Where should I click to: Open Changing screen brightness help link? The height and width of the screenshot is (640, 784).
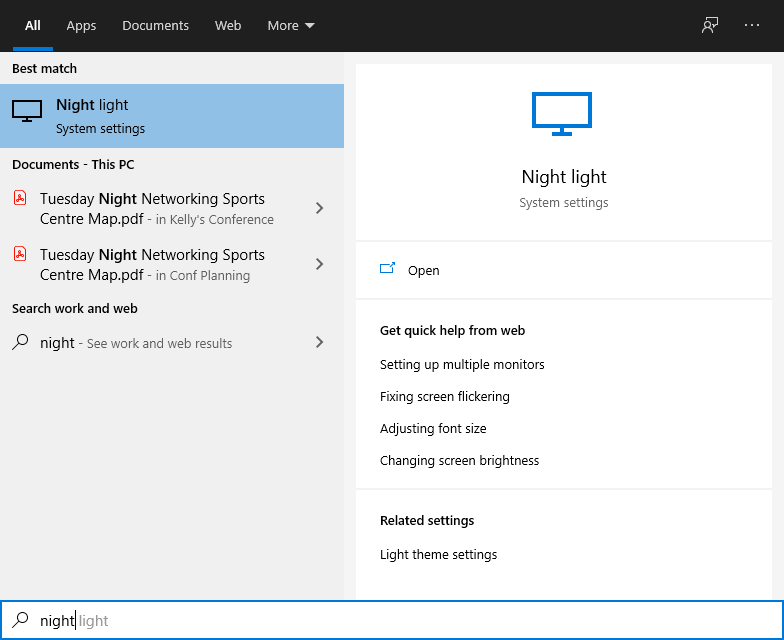pyautogui.click(x=459, y=460)
